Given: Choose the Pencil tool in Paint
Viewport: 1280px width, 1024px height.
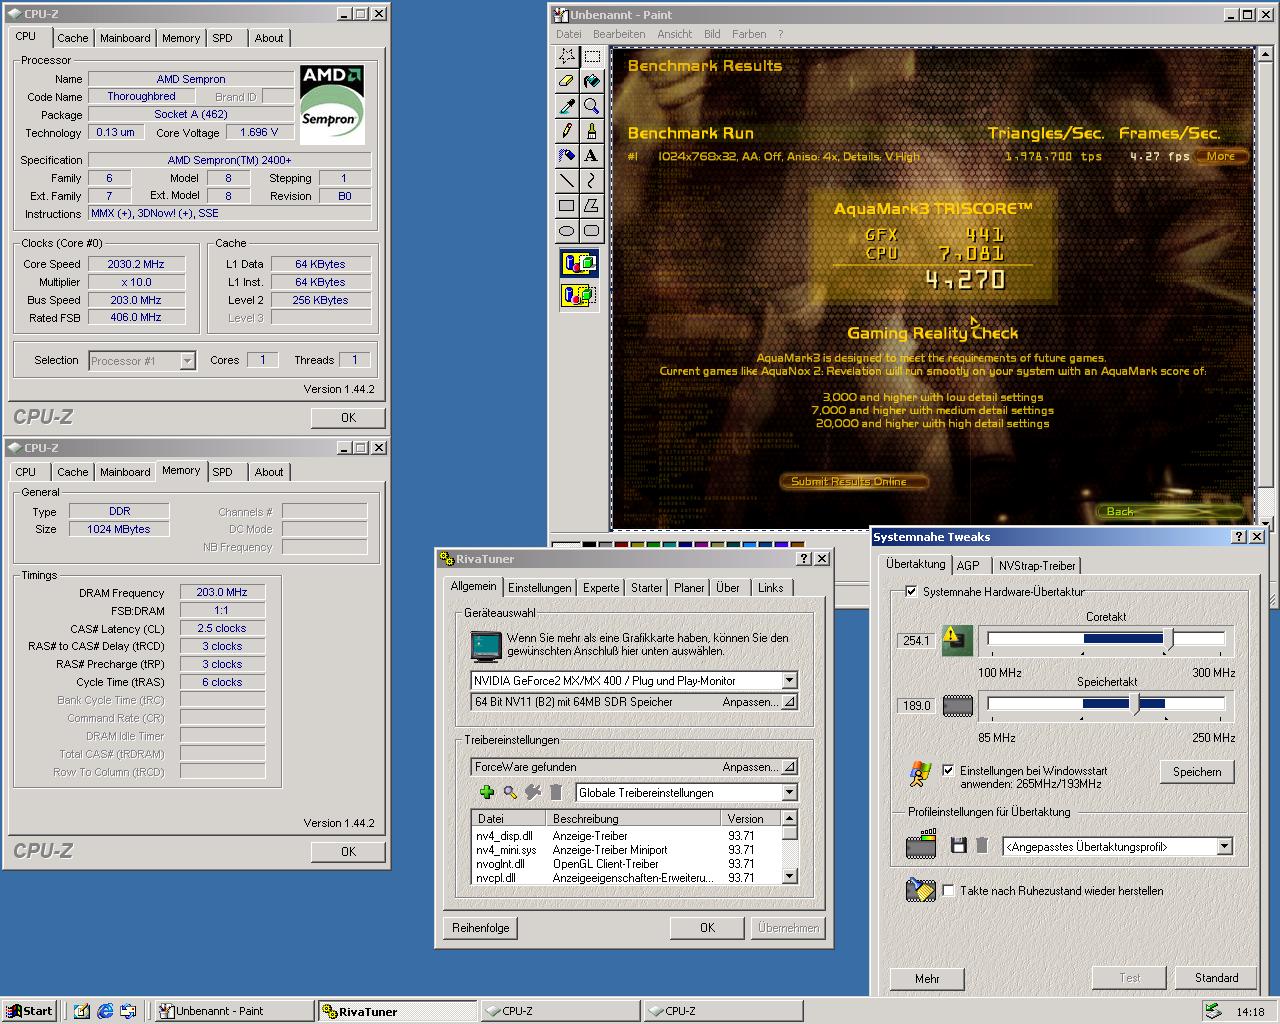Looking at the screenshot, I should tap(567, 131).
